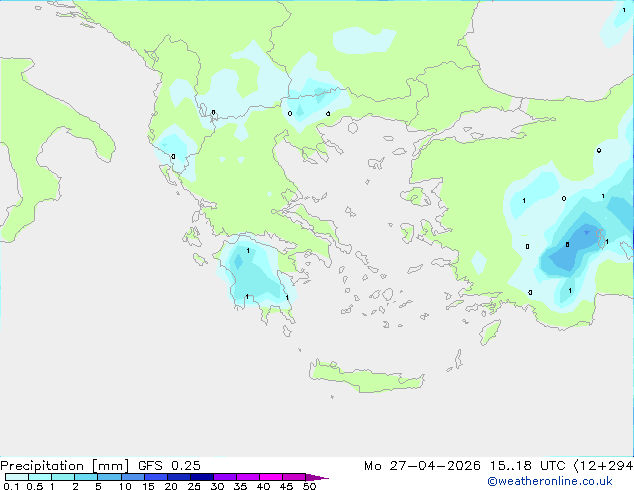Click the 'Precipitation [mm]' title text
This screenshot has width=634, height=490.
click(65, 466)
